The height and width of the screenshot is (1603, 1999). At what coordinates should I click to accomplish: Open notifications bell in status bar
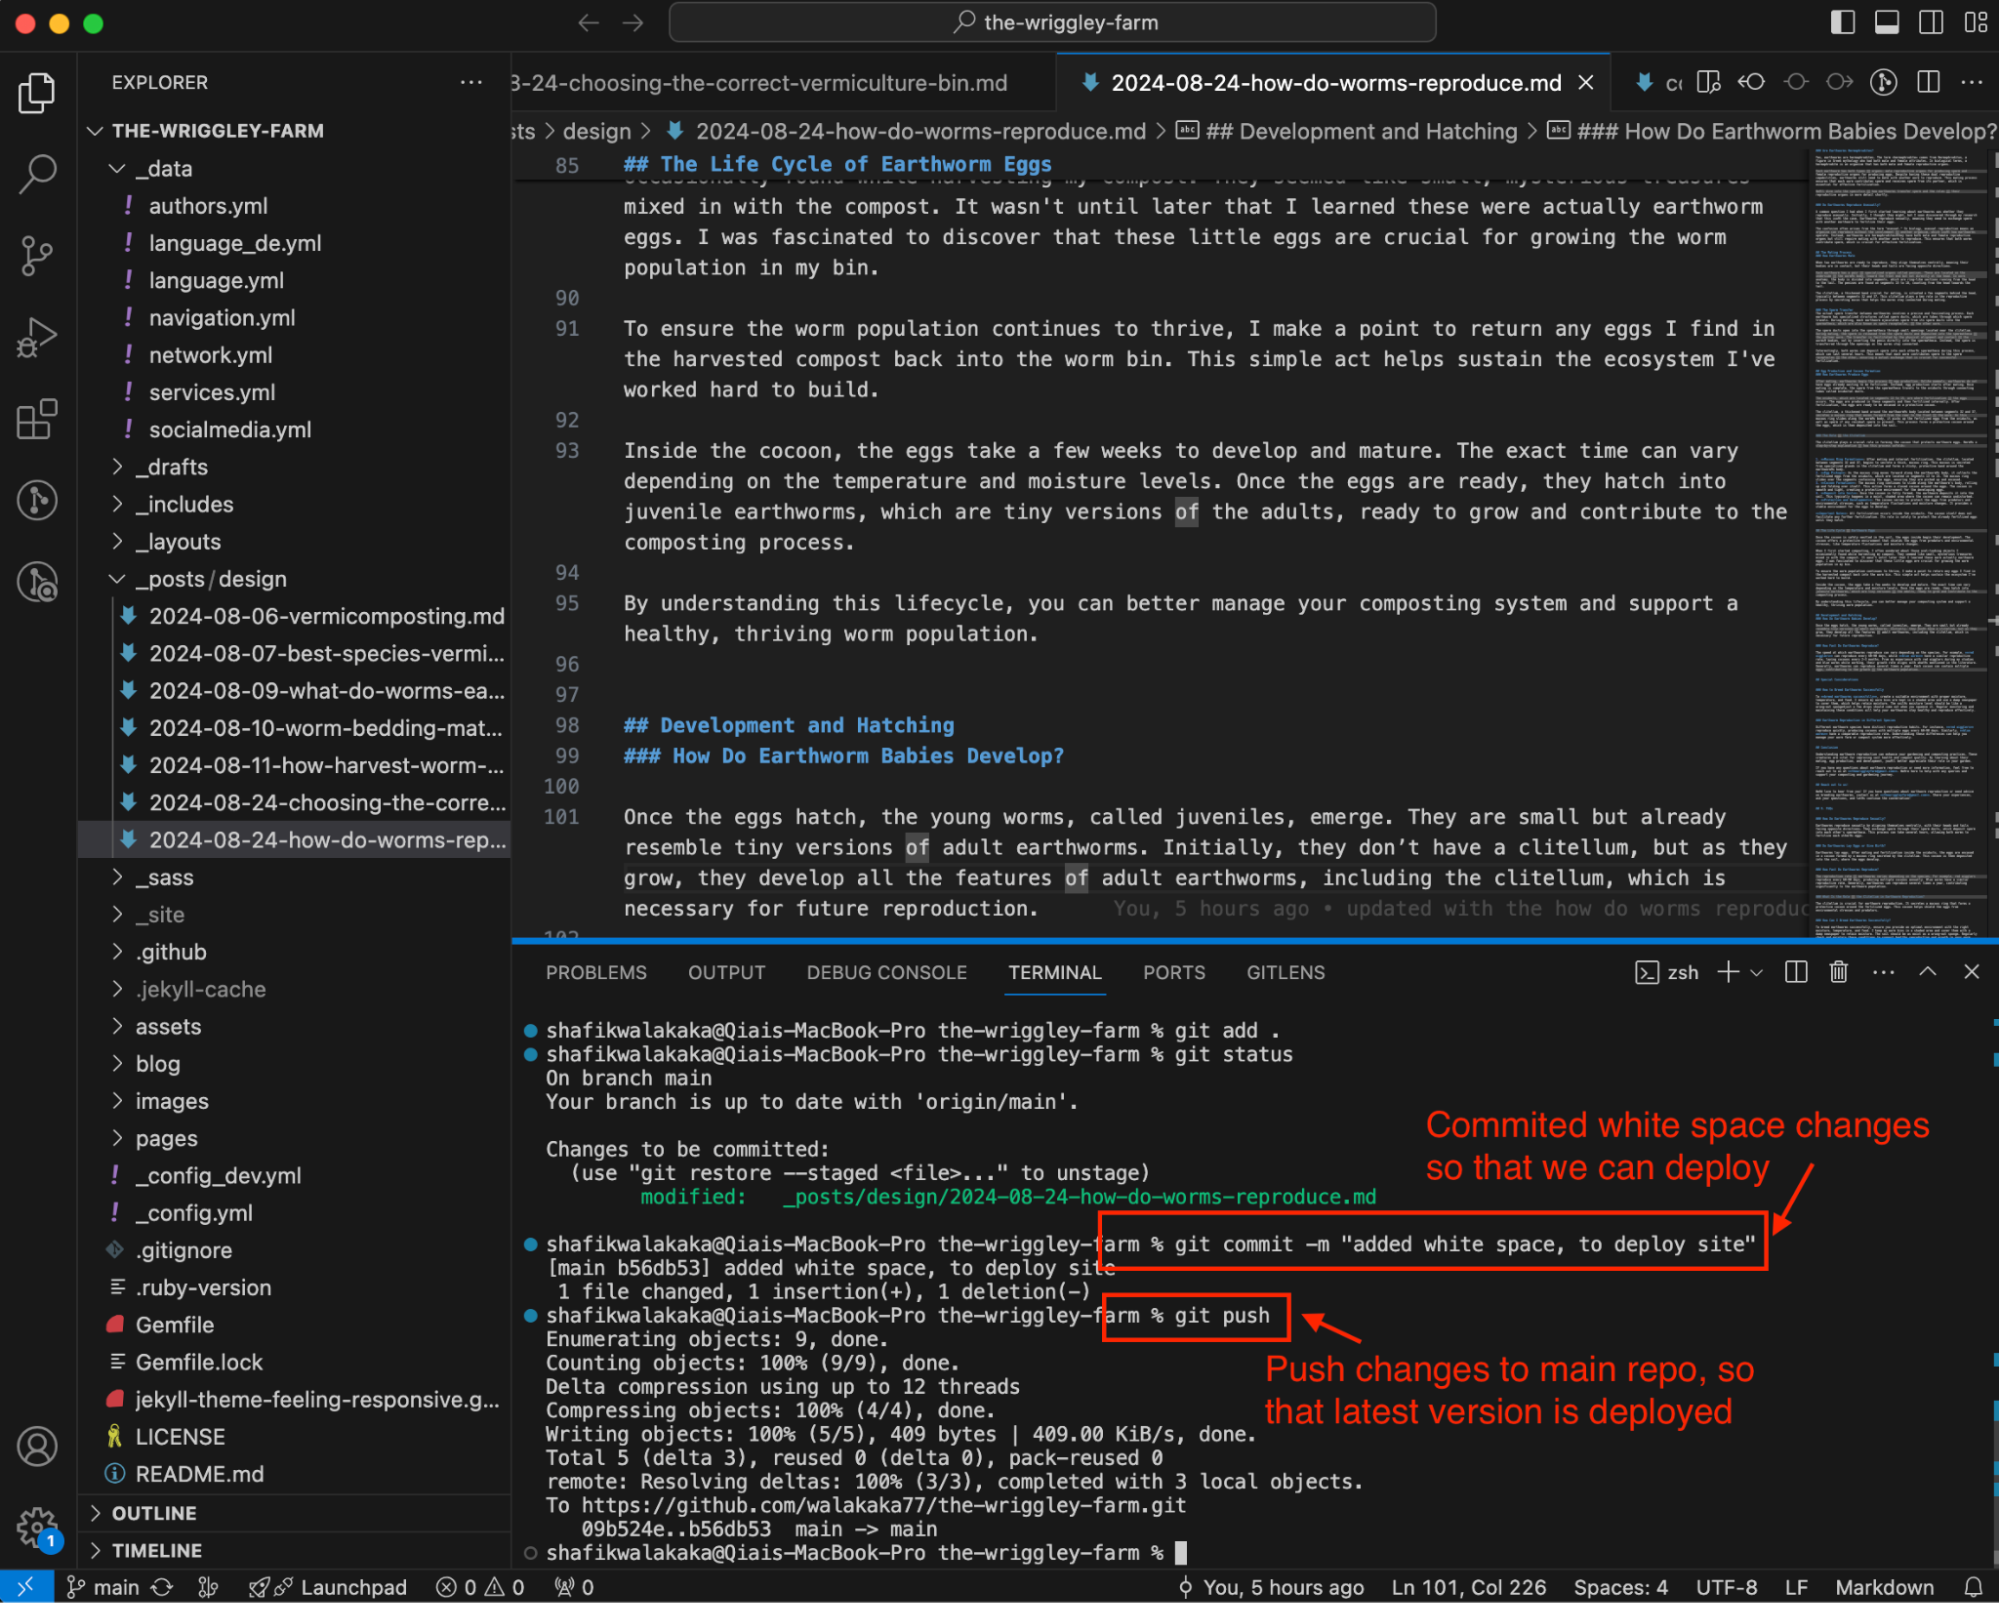point(1973,1587)
